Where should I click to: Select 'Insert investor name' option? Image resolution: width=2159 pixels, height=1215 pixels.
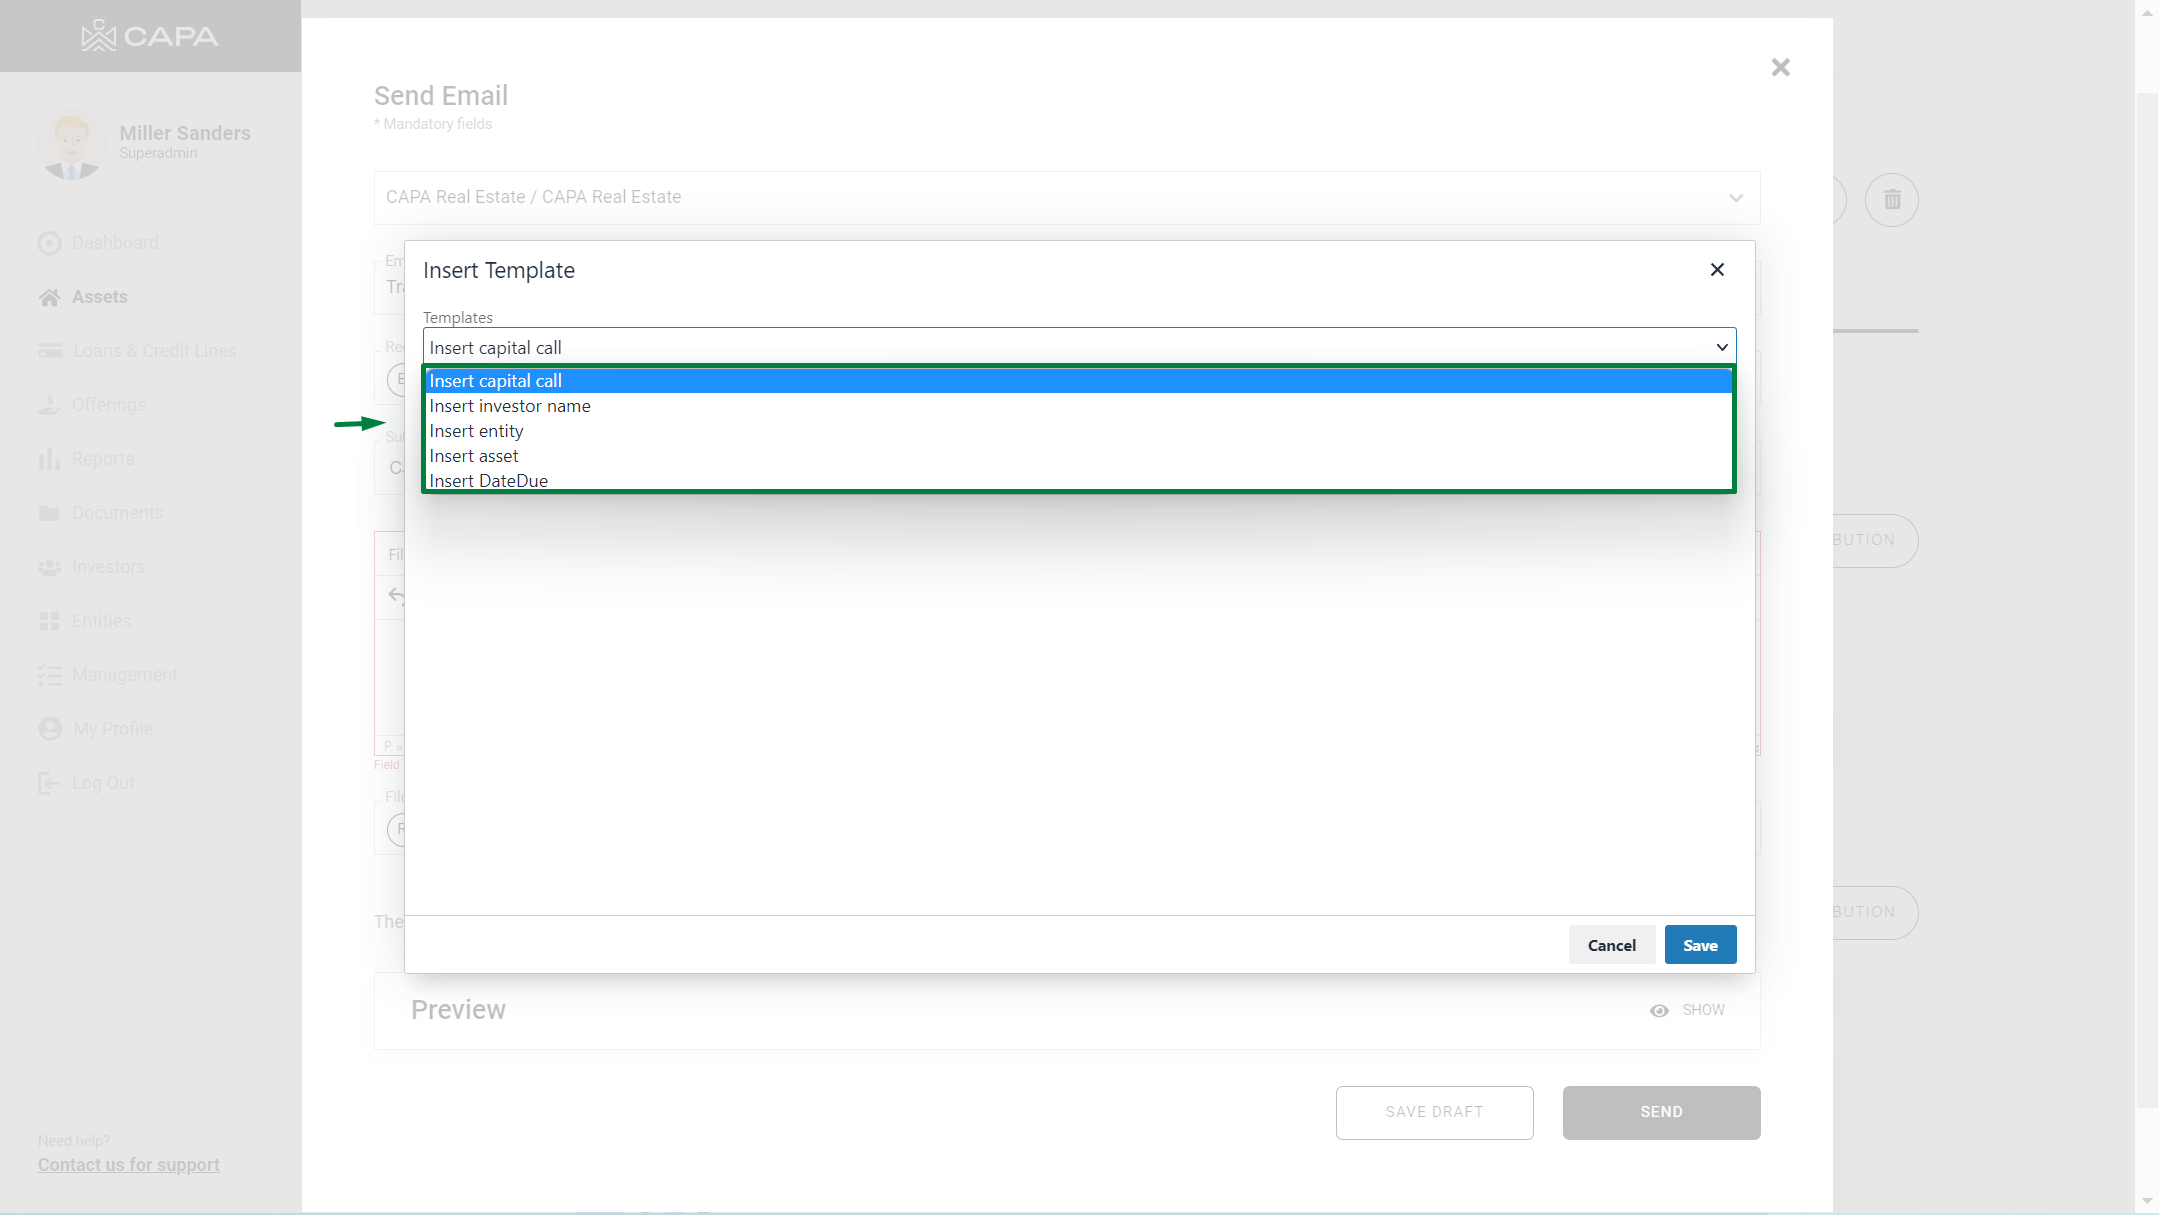click(510, 406)
